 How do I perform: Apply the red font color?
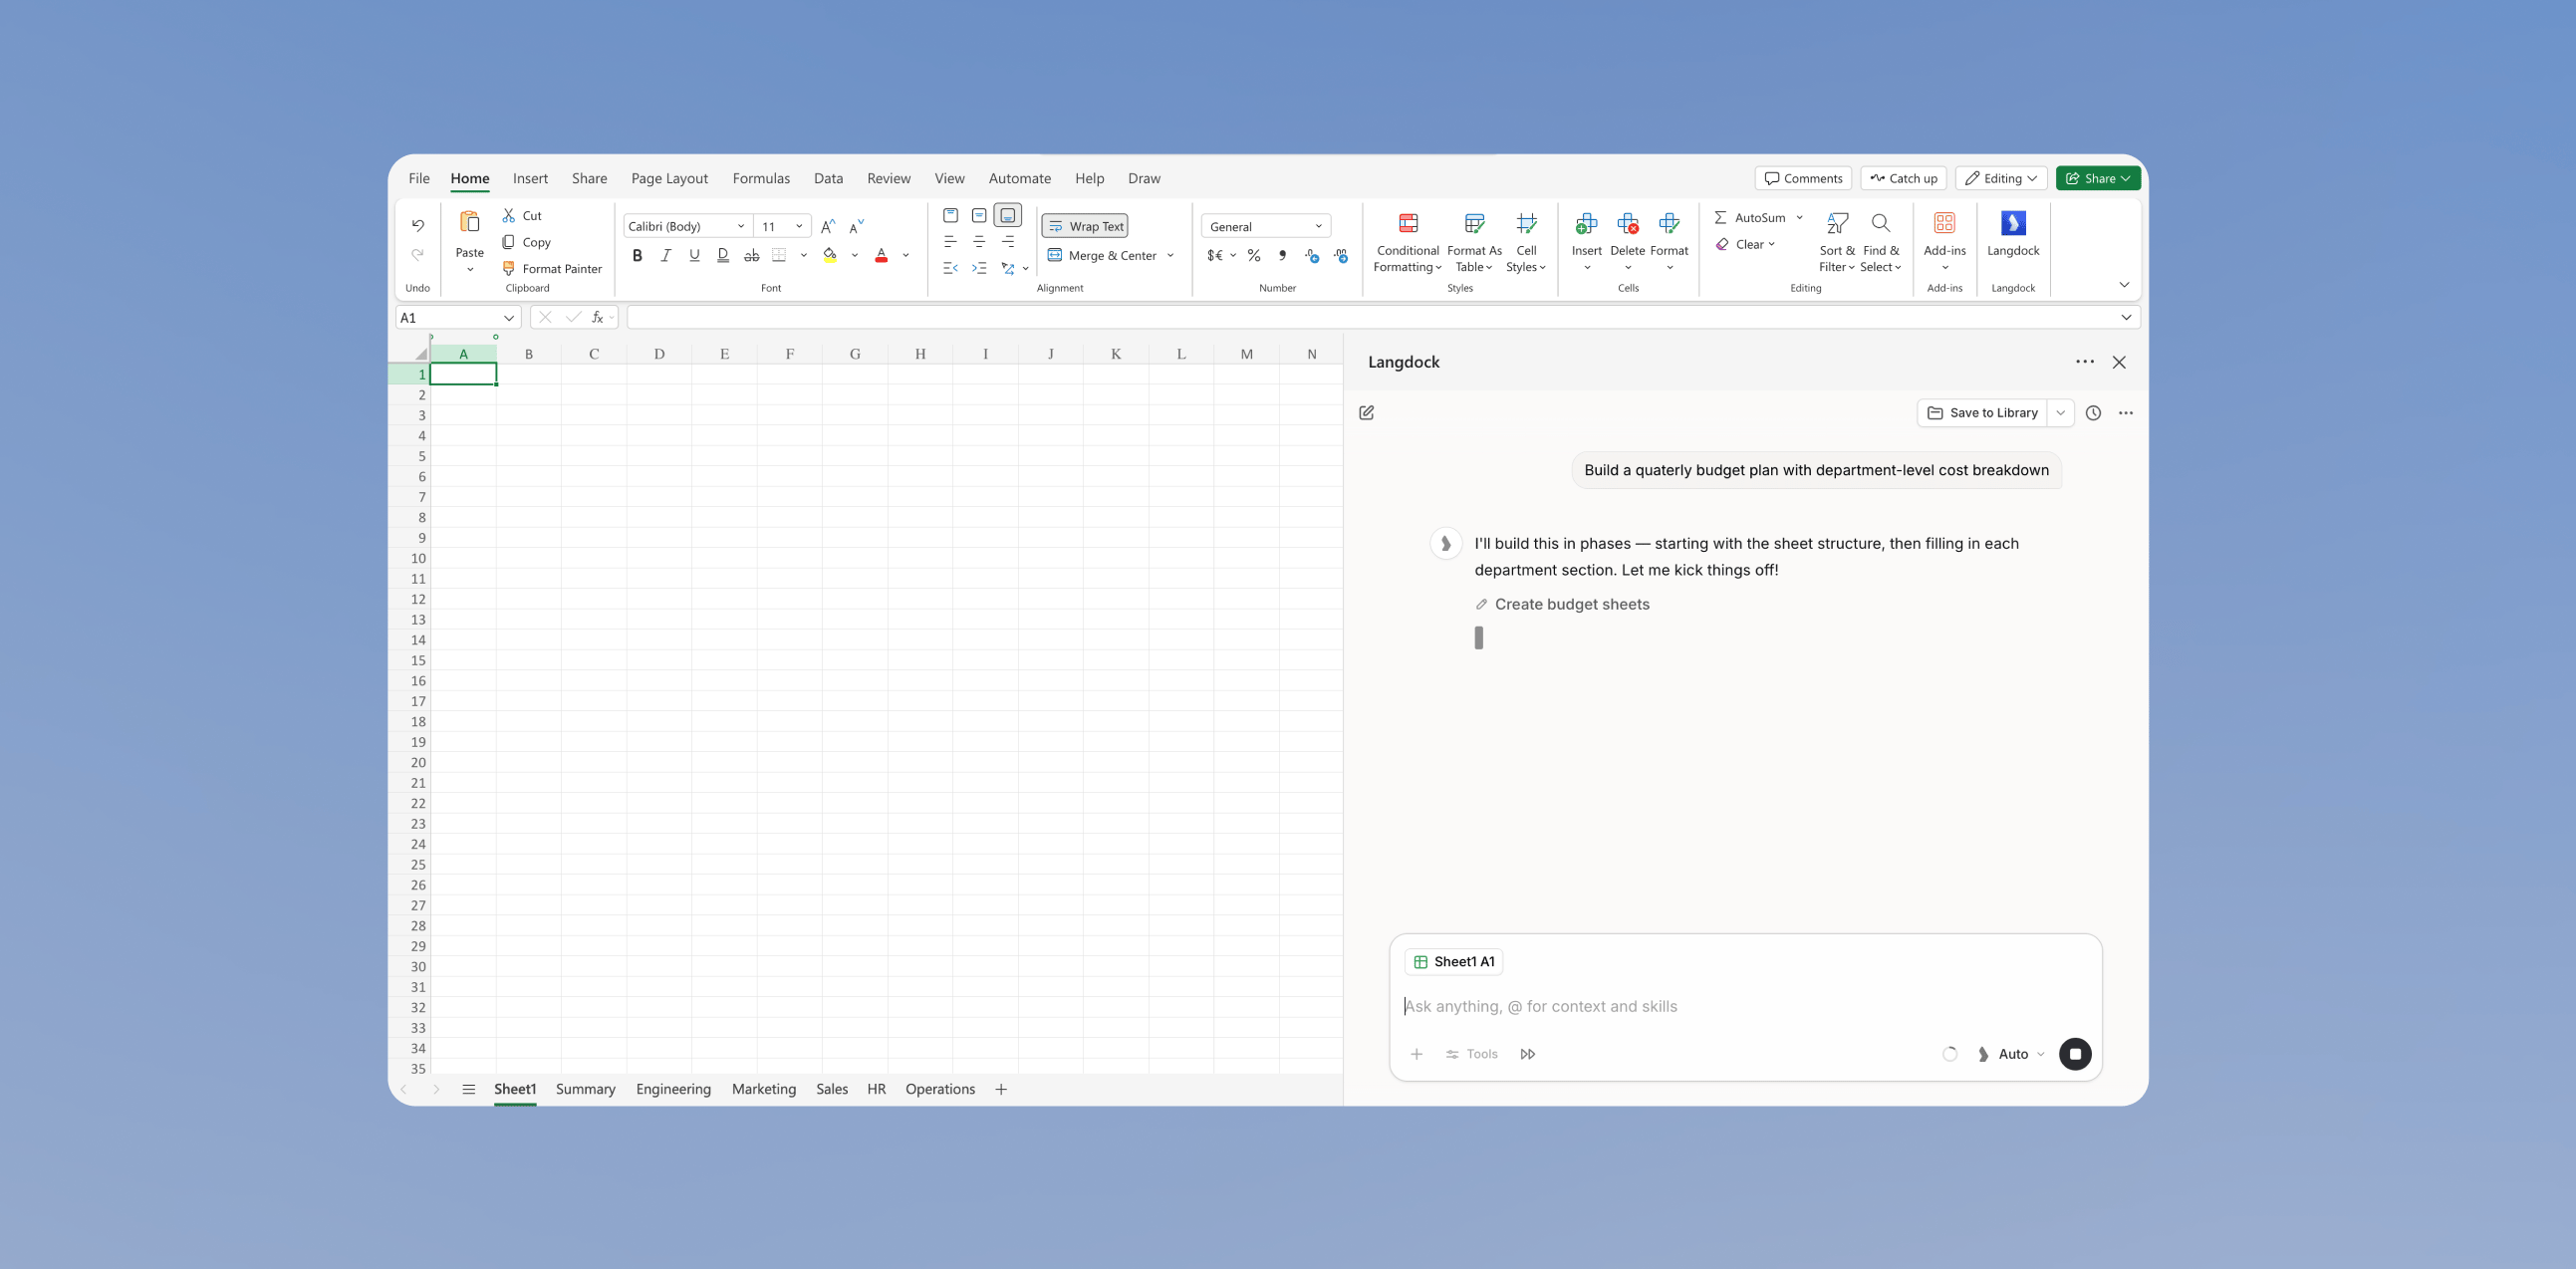click(881, 256)
